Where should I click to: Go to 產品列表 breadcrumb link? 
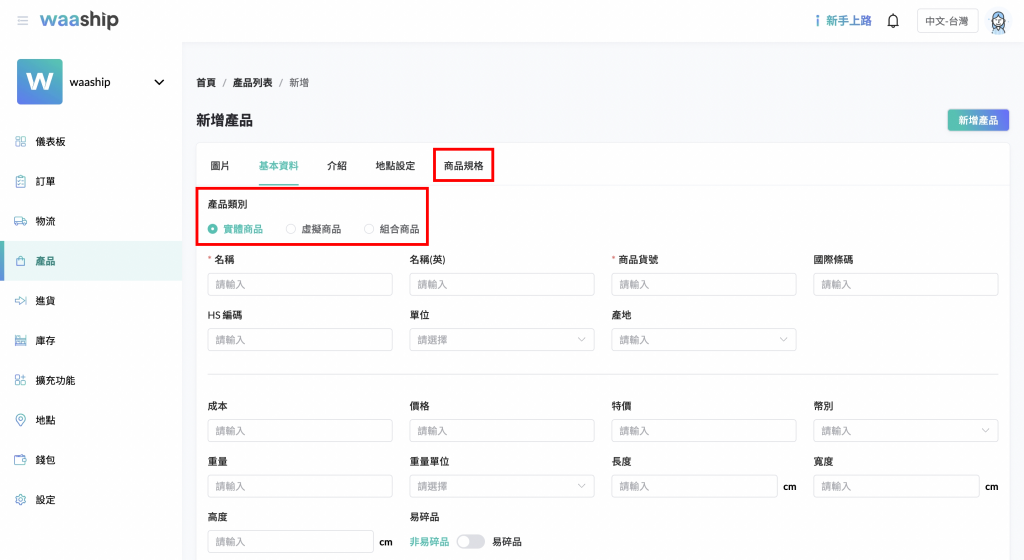click(x=252, y=83)
